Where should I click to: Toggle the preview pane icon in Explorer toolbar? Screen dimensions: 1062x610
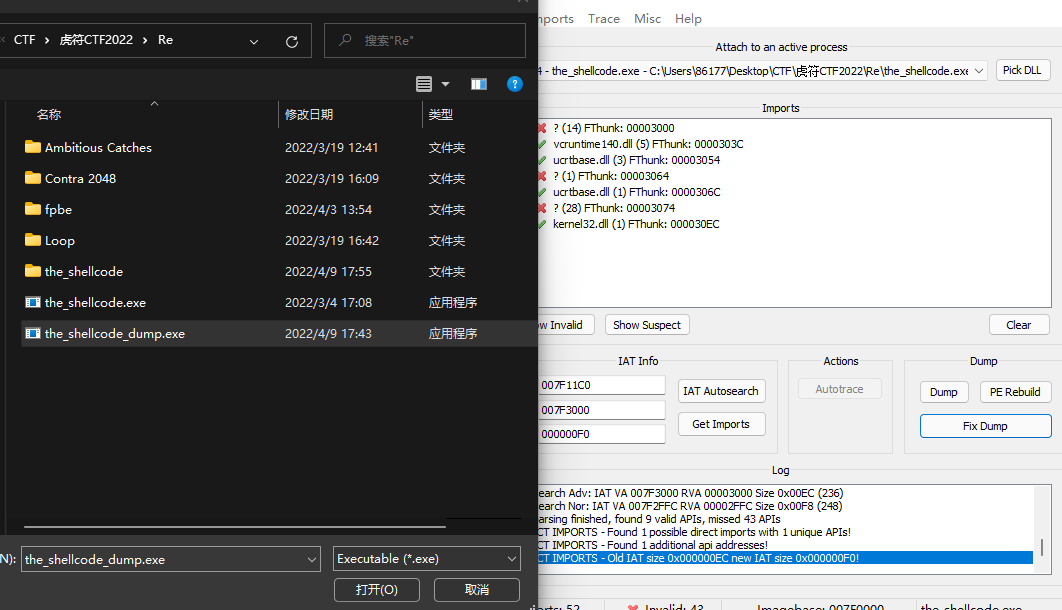tap(478, 84)
